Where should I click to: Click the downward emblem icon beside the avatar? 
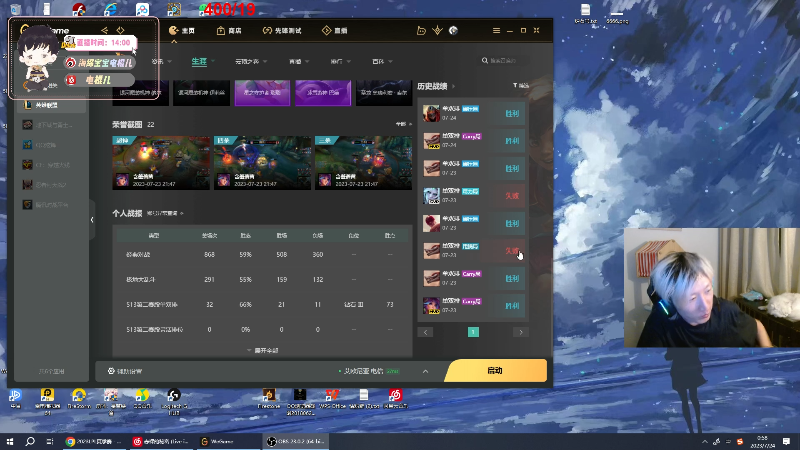coord(437,31)
